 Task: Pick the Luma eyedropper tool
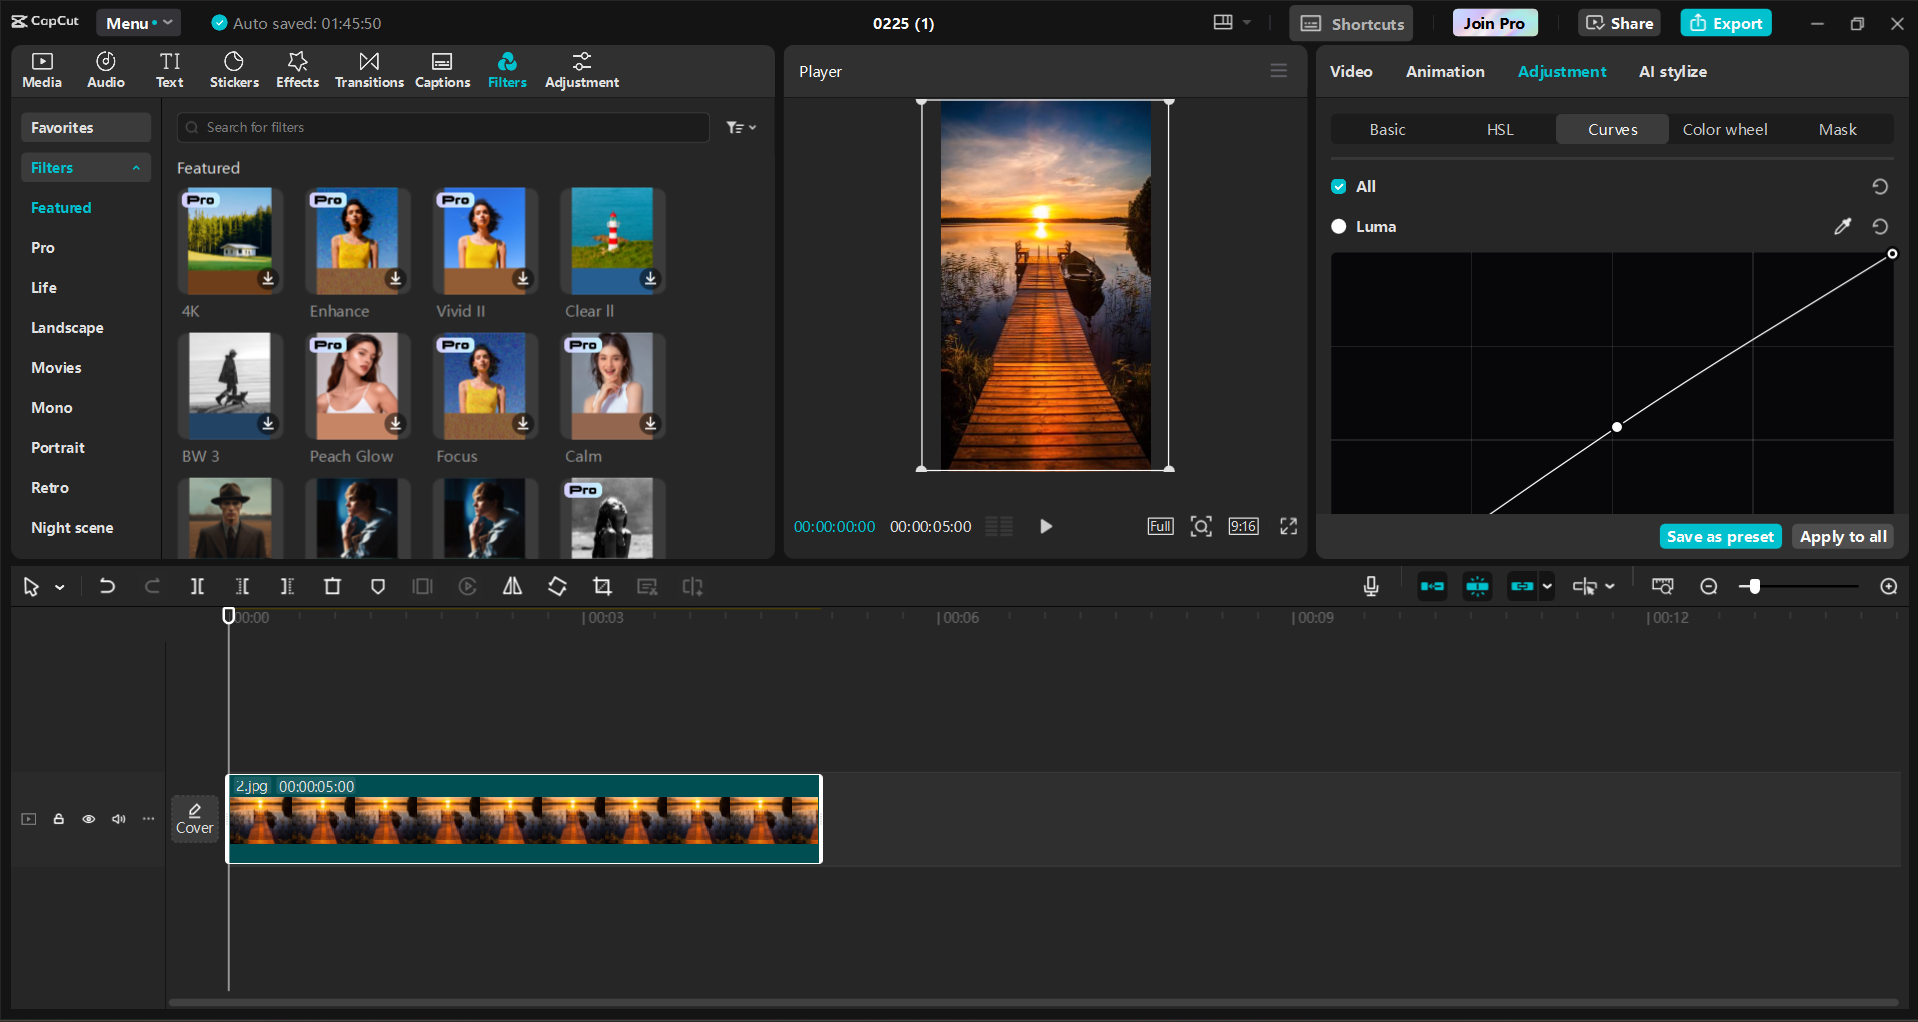[1843, 226]
